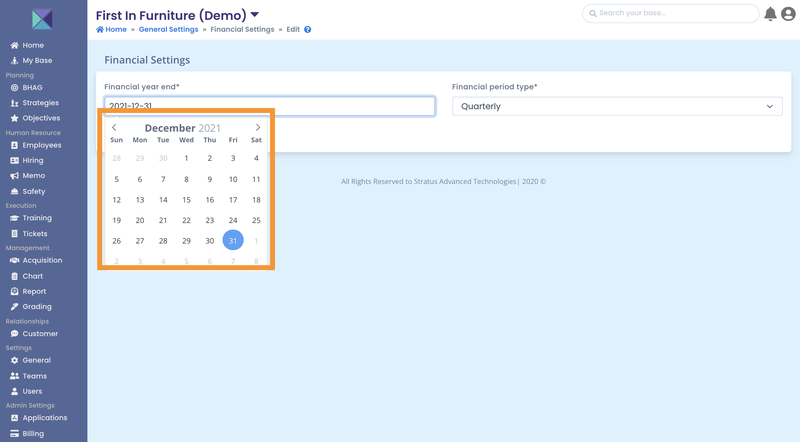Open Chart under Management
The image size is (800, 442).
tap(32, 276)
